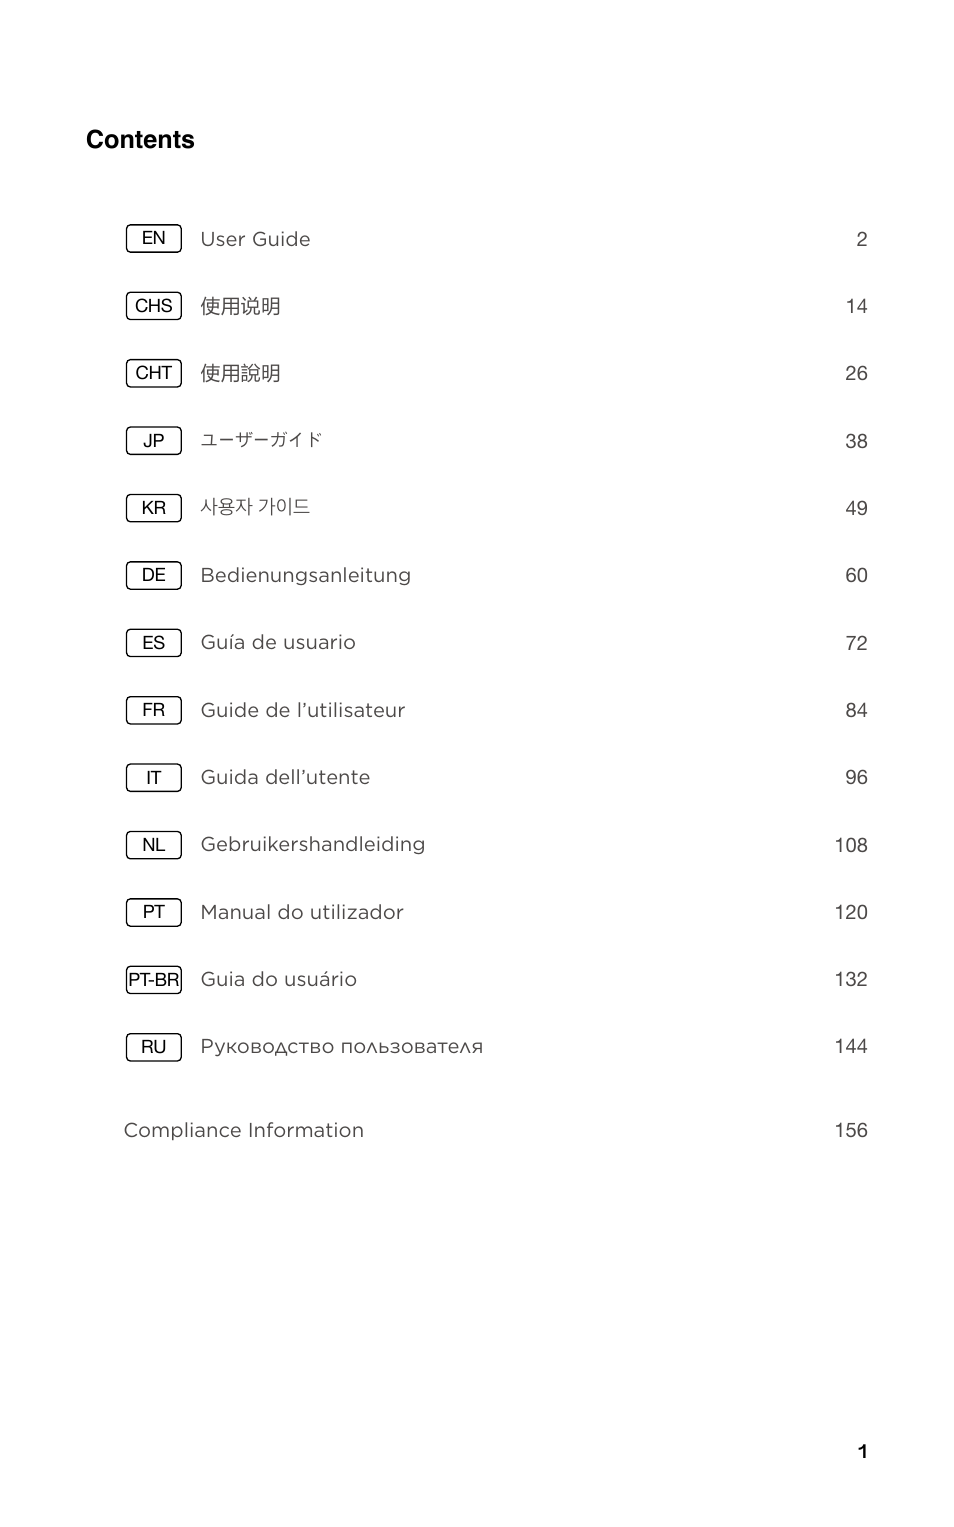Open the English User Guide entry
The height and width of the screenshot is (1527, 954).
coord(255,239)
